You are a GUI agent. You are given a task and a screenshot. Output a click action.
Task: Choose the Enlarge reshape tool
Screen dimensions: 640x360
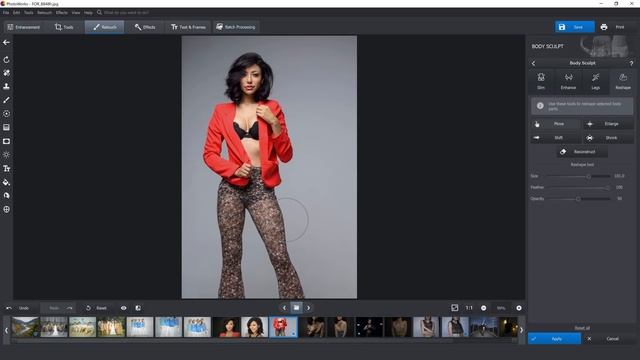point(608,124)
